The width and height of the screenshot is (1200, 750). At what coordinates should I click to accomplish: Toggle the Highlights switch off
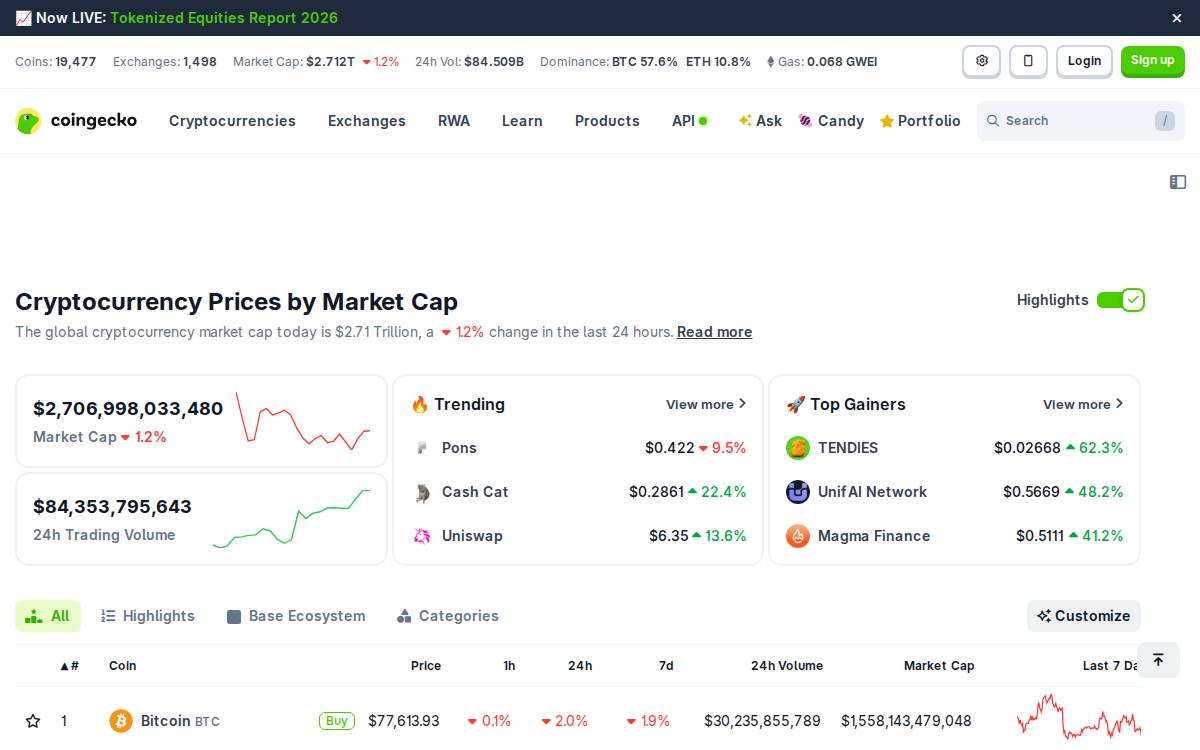click(x=1120, y=300)
